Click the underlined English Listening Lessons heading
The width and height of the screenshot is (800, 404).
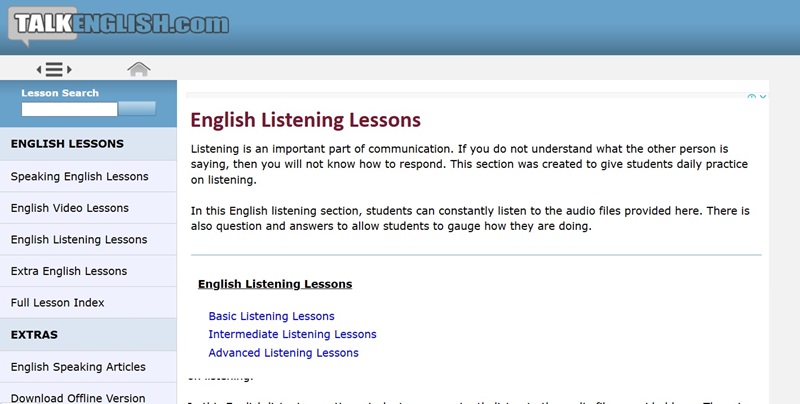coord(275,284)
